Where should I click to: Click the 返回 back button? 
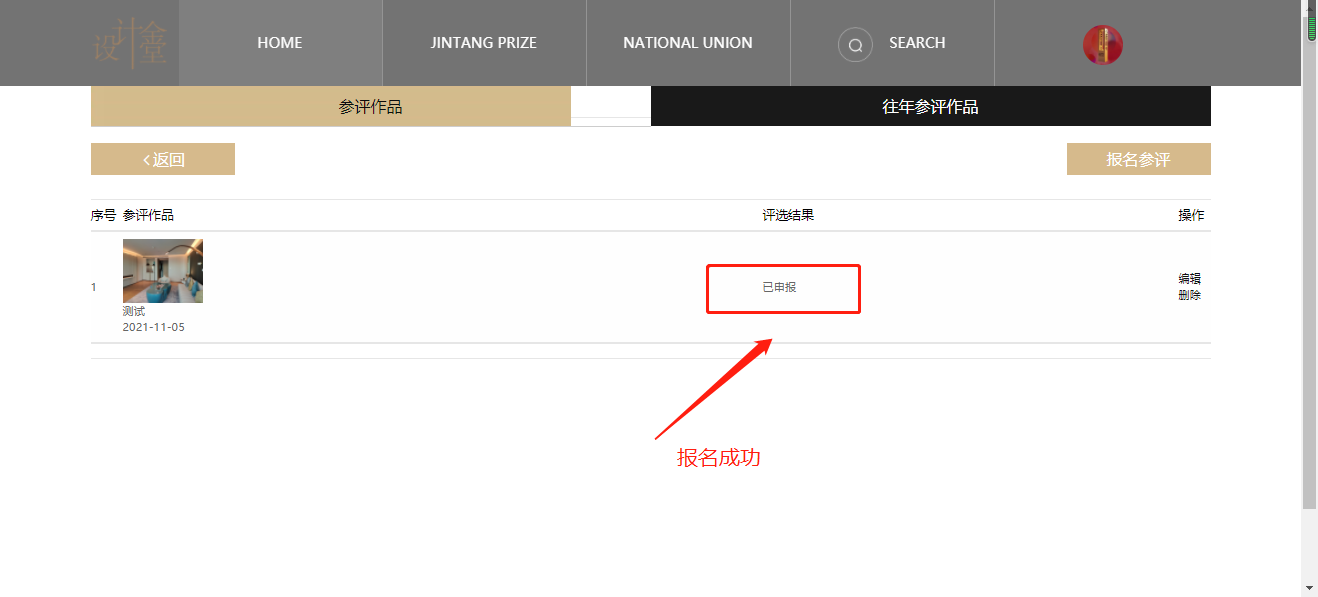pos(163,159)
